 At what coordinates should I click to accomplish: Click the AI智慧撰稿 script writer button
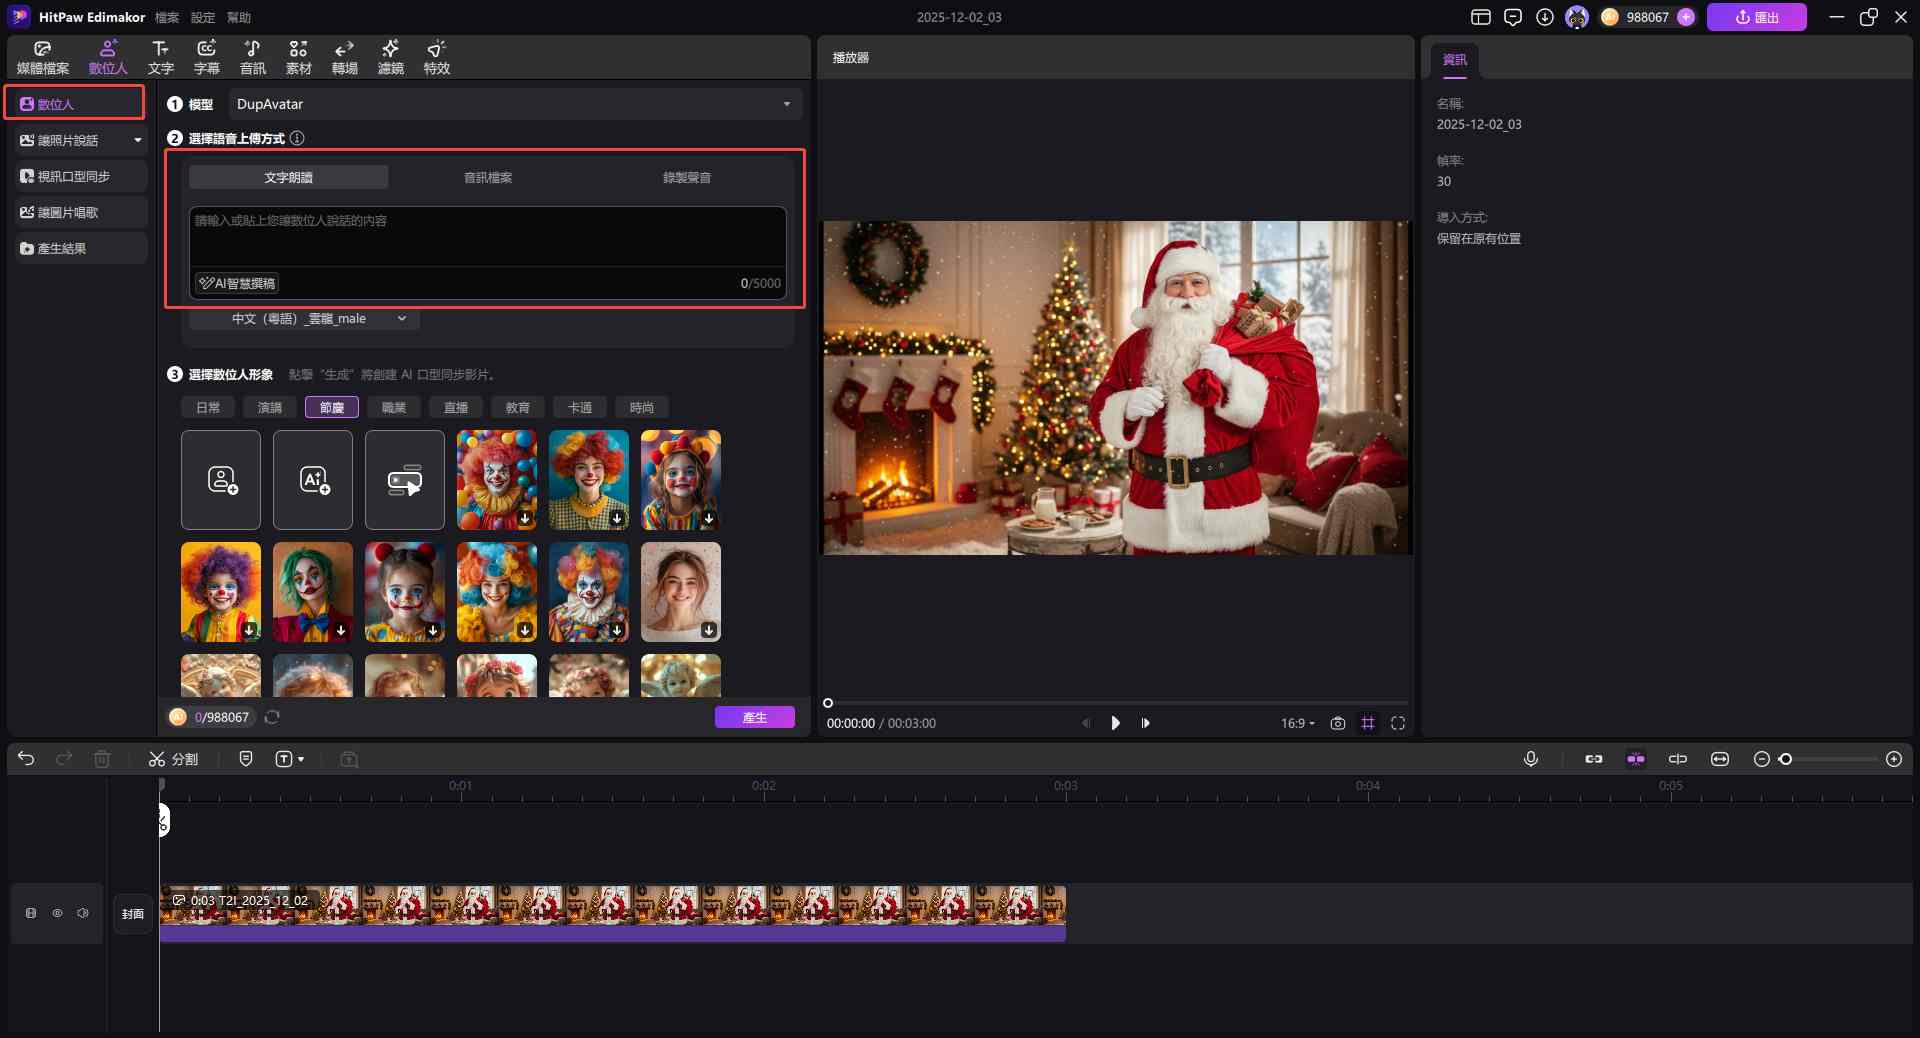[x=237, y=283]
